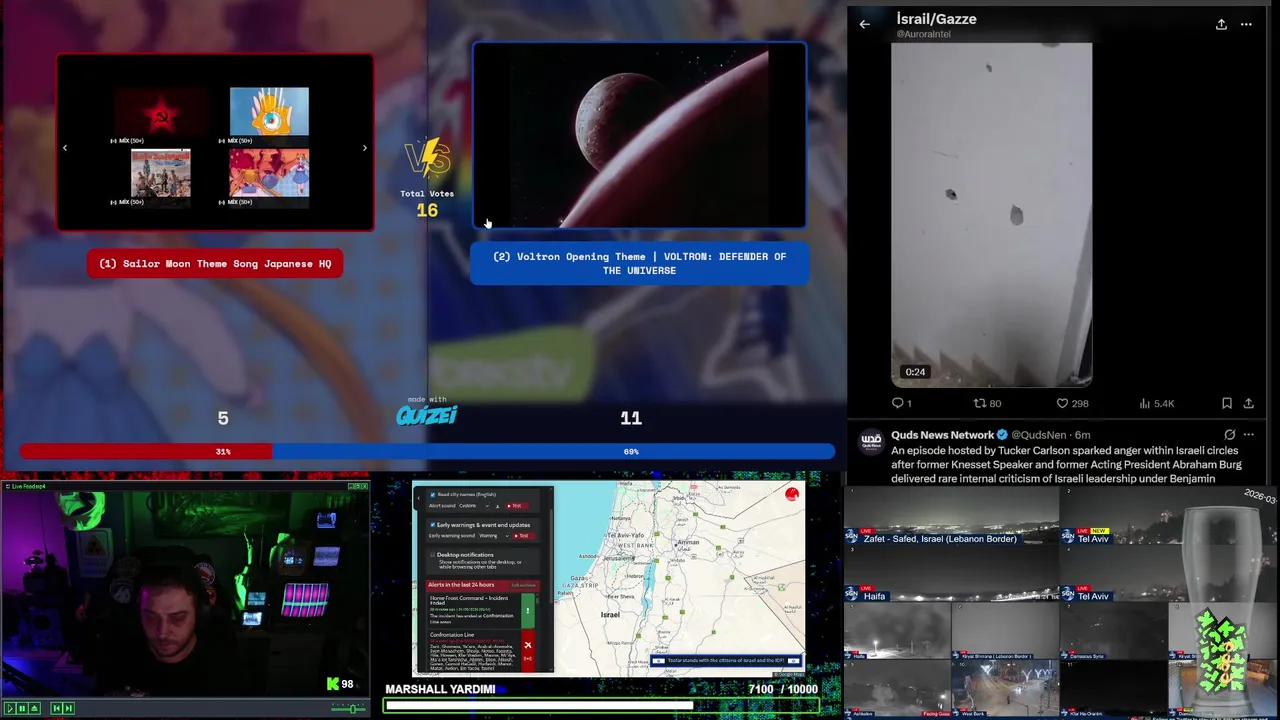This screenshot has width=1280, height=720.
Task: Open the West Bank street camera feed
Action: coord(1005,688)
